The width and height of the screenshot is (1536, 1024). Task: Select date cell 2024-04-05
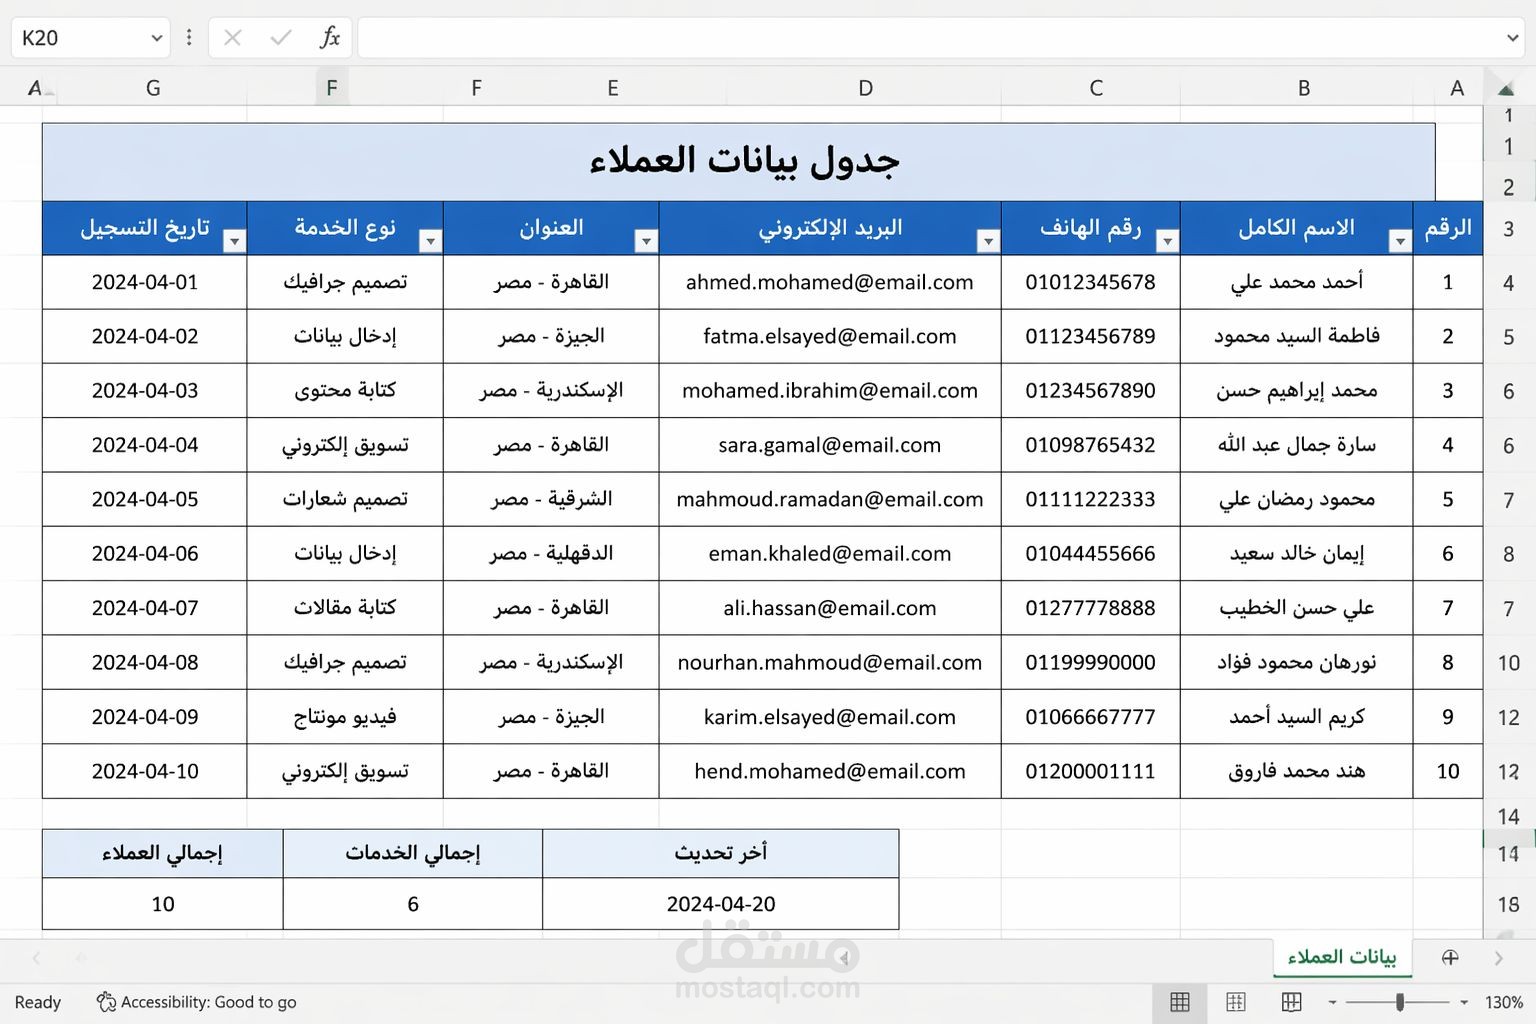coord(145,499)
